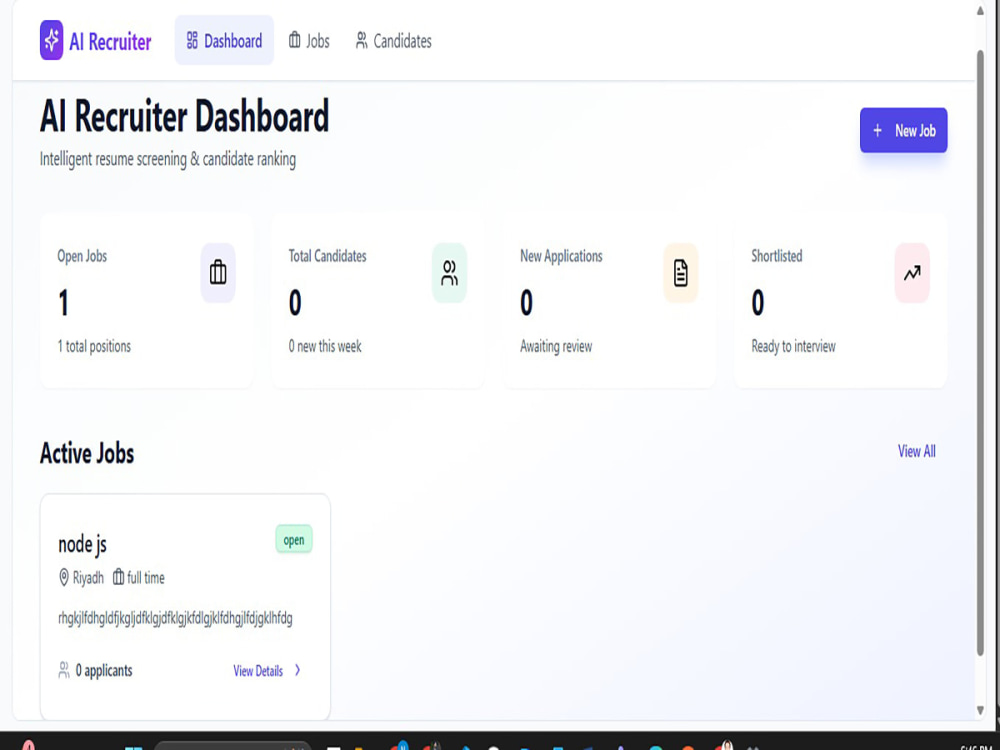Click the Shortlisted trending arrow icon
1000x750 pixels.
tap(912, 272)
